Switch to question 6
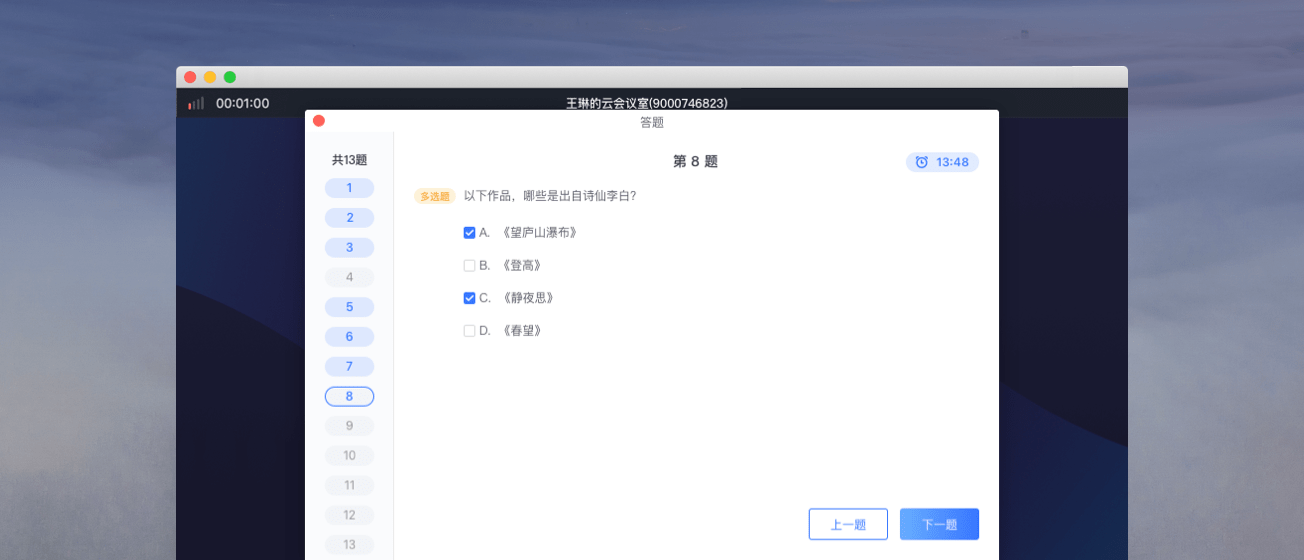This screenshot has width=1304, height=560. coord(349,337)
